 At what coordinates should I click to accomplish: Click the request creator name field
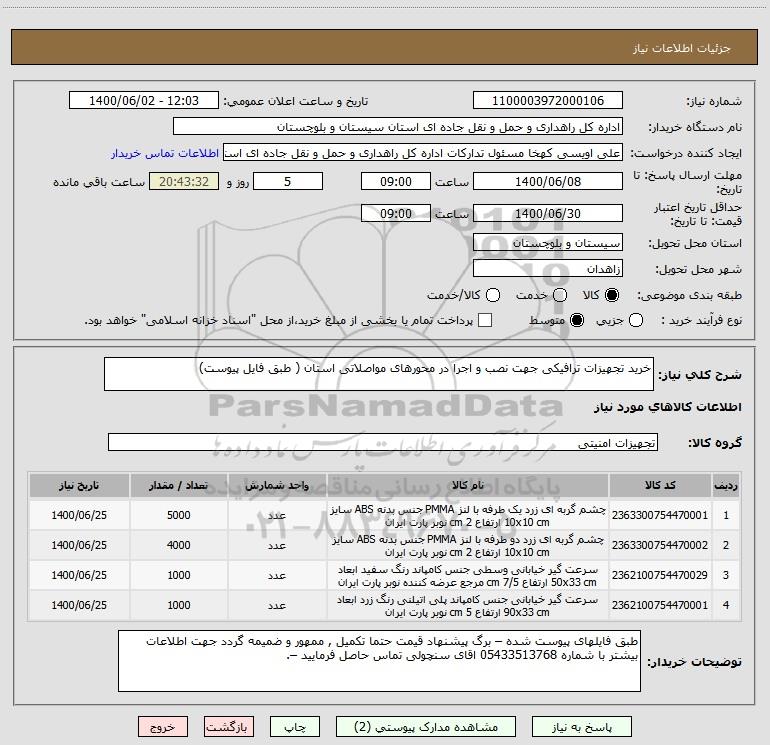coord(423,153)
